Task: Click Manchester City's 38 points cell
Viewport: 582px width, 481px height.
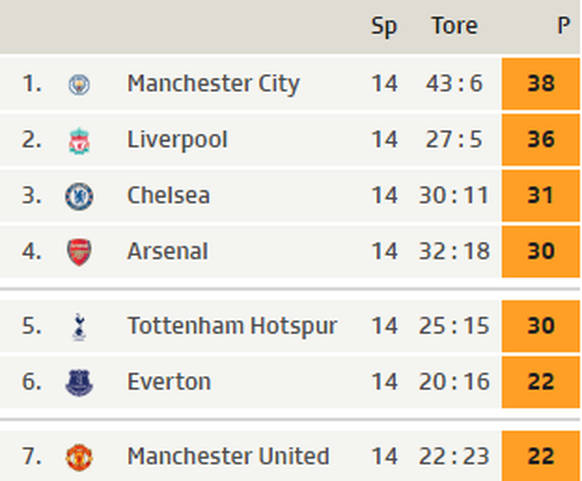Action: 540,84
